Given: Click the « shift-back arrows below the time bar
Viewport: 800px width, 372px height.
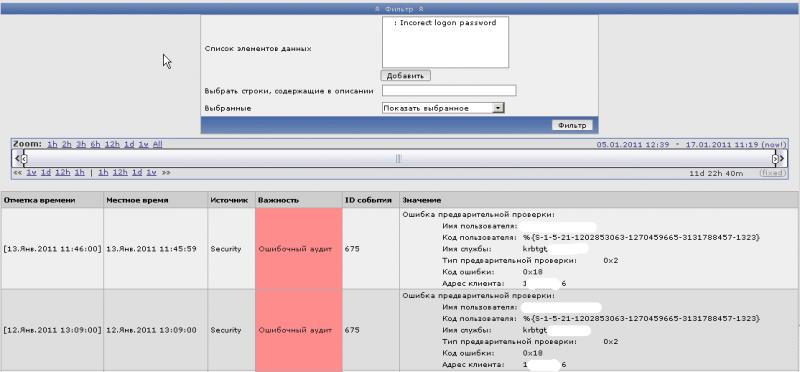Looking at the screenshot, I should coord(17,172).
